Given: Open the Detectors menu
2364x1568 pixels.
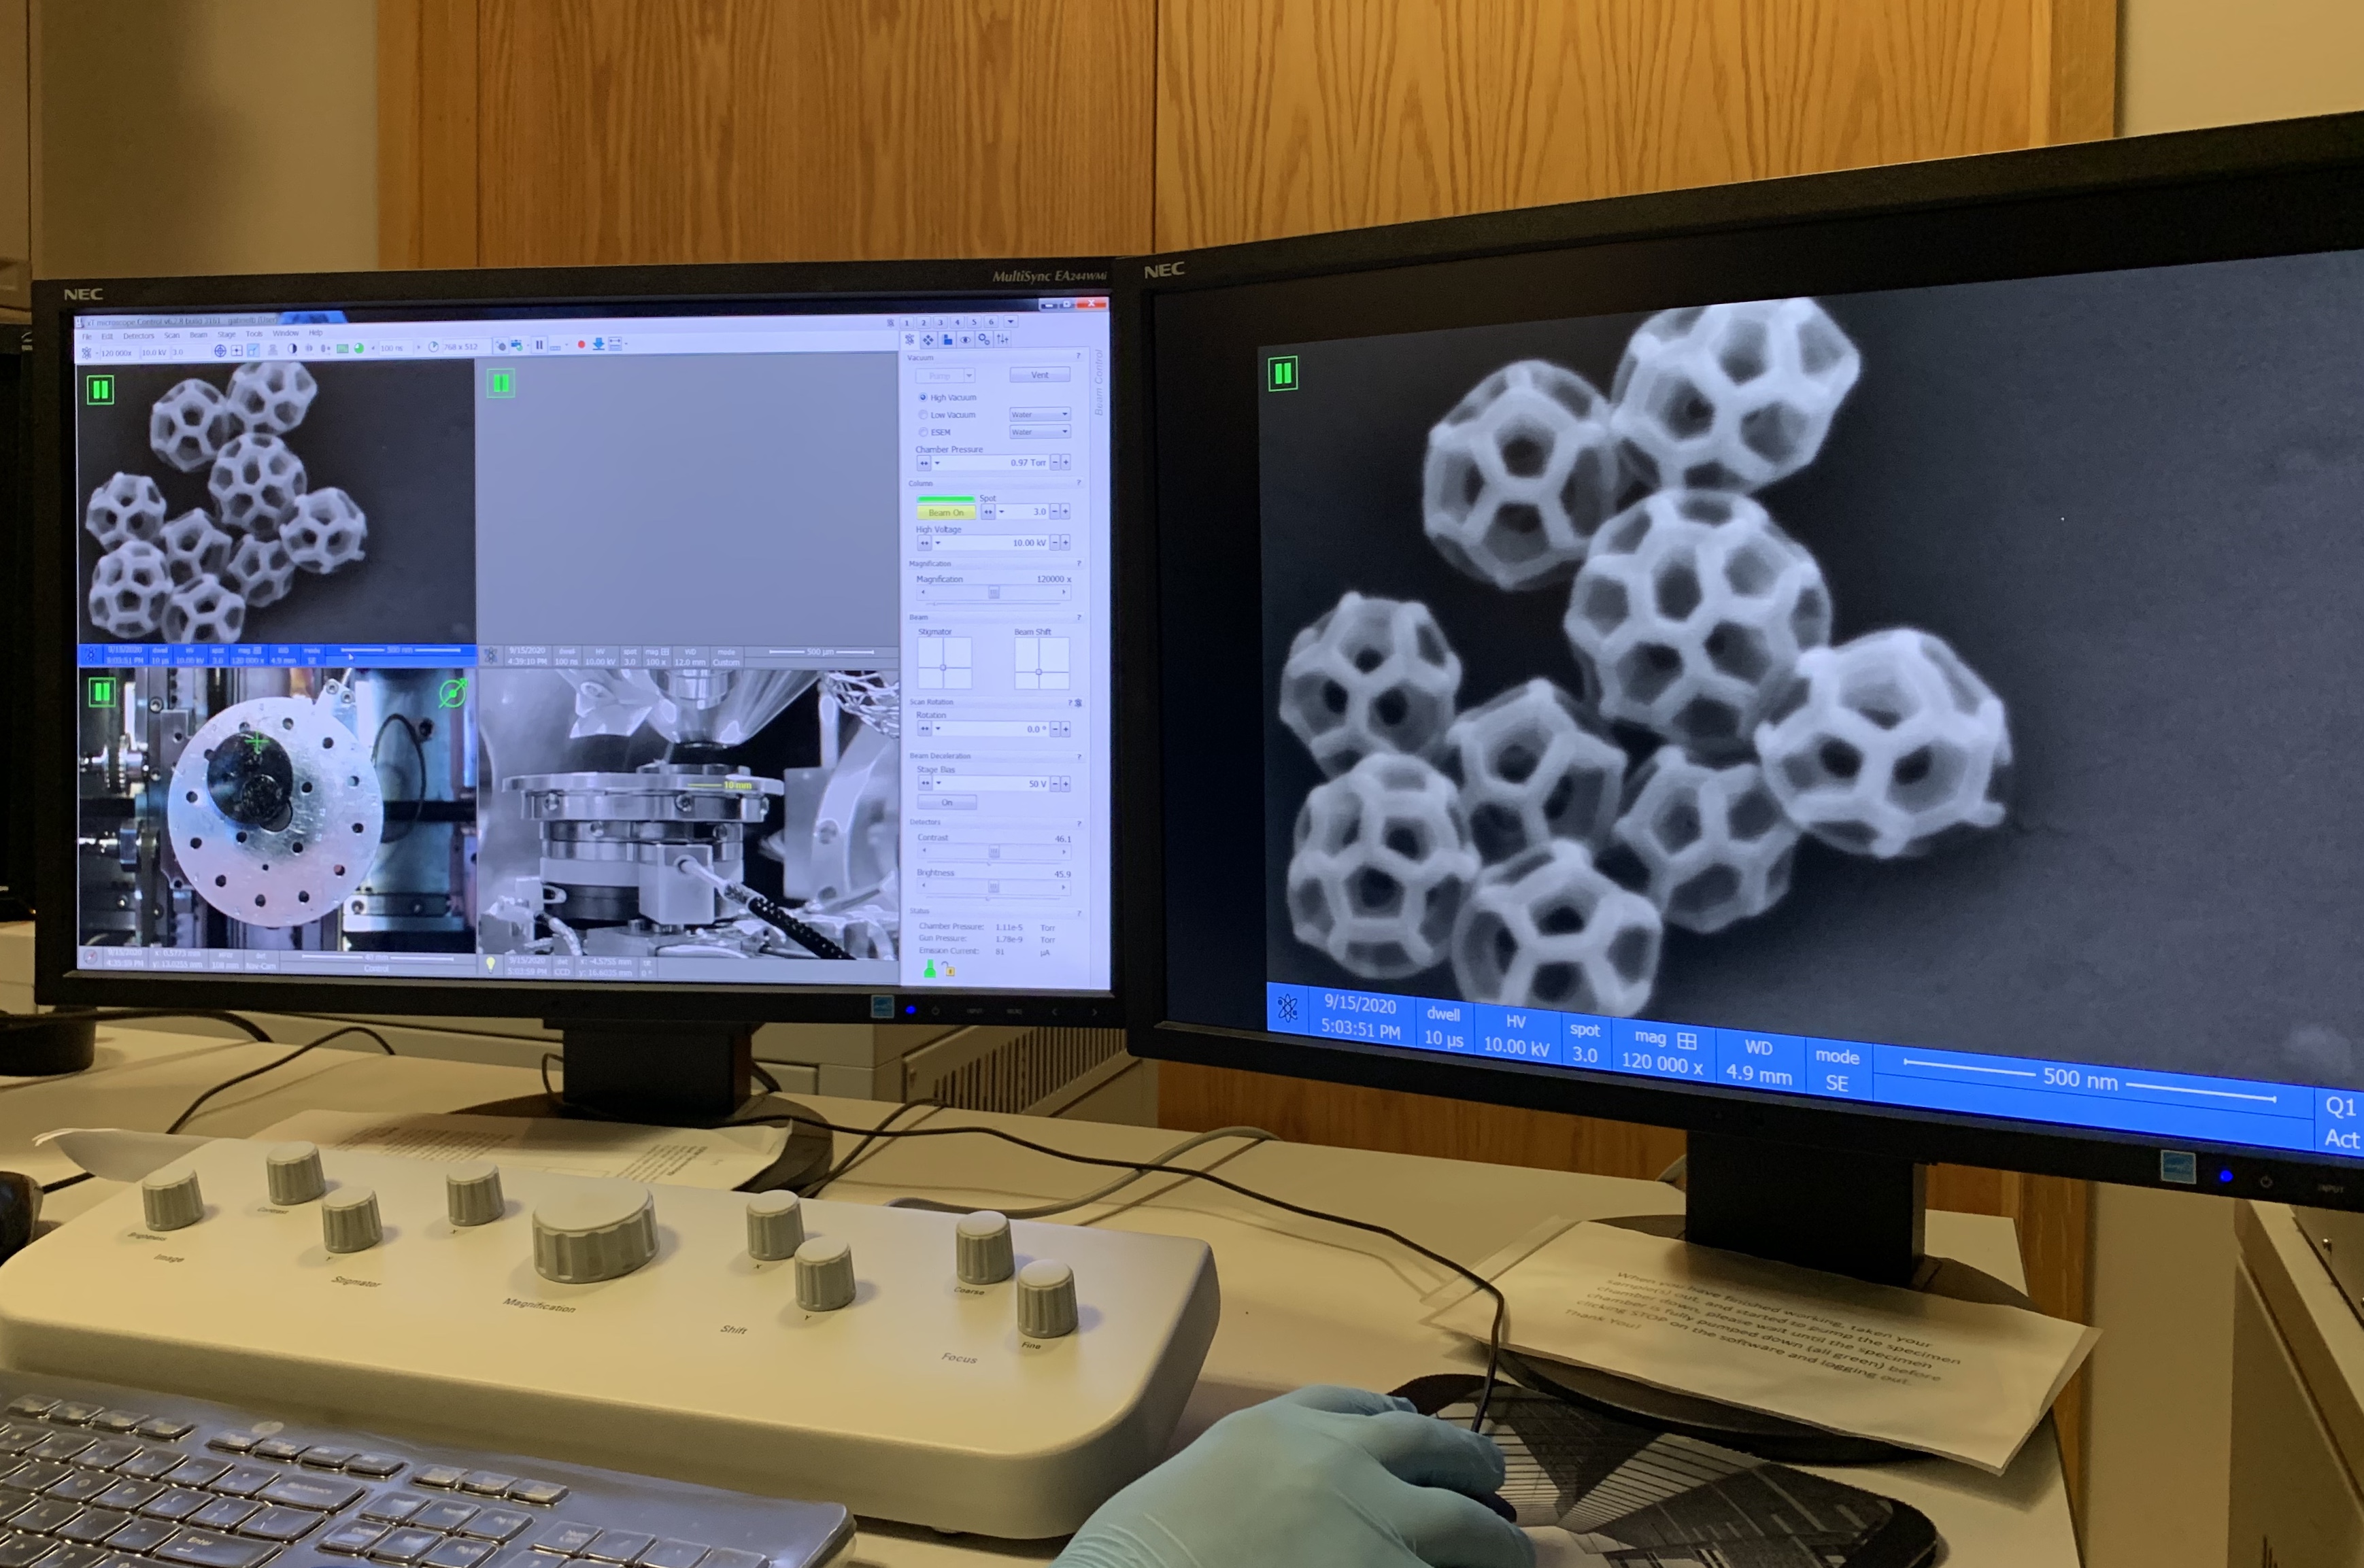Looking at the screenshot, I should [x=139, y=336].
